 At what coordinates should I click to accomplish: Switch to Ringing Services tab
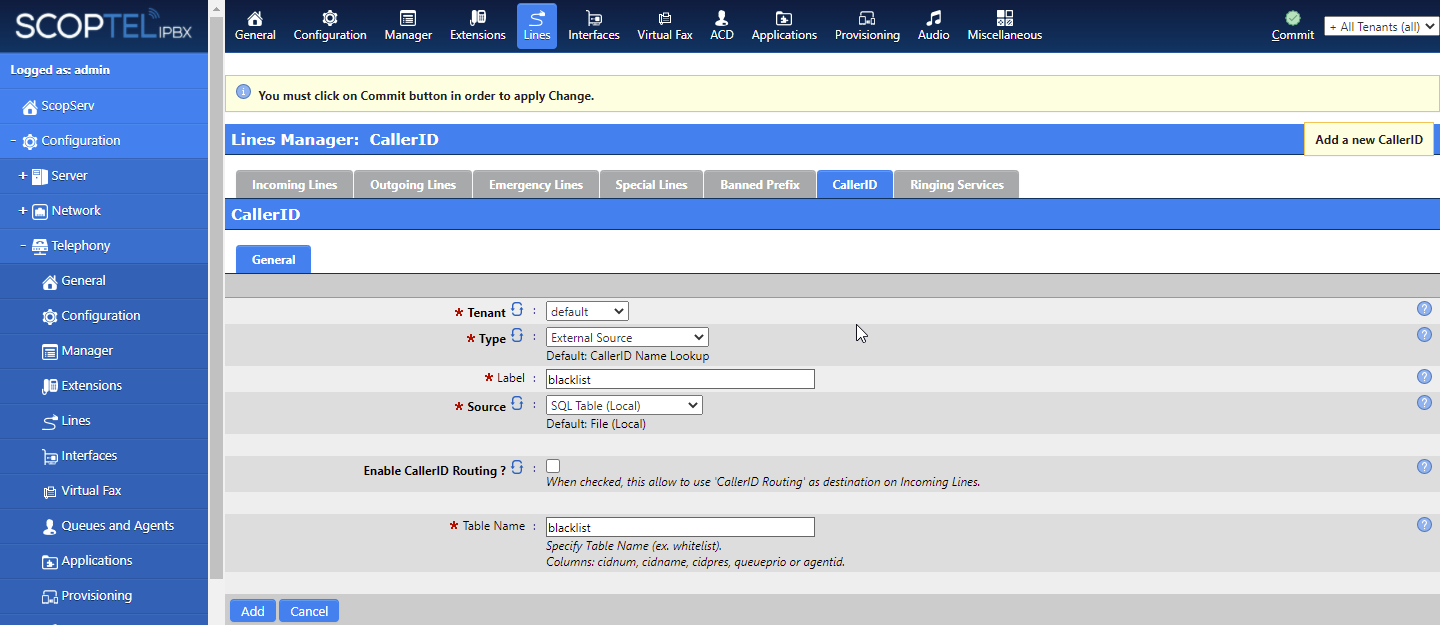[x=957, y=185]
